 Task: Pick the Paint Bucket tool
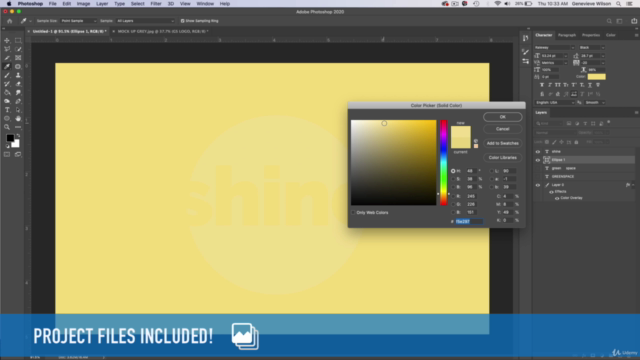click(x=7, y=92)
